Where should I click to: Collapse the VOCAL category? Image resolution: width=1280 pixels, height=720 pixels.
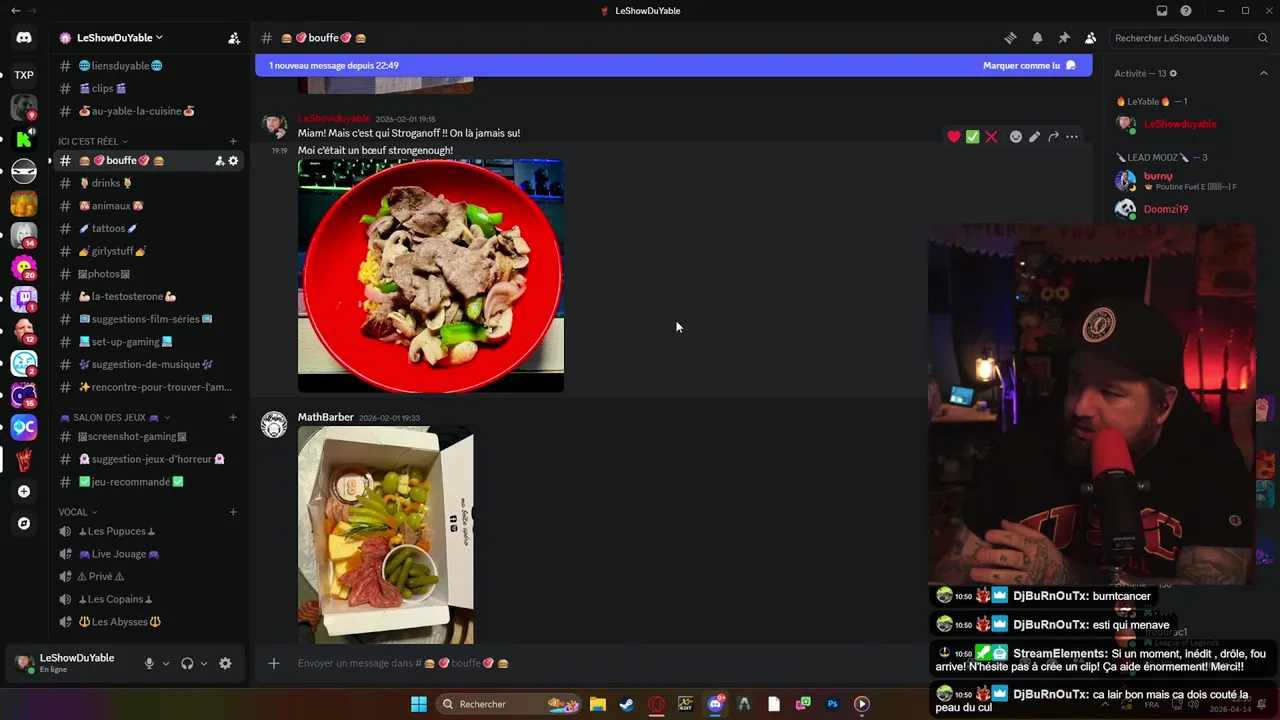click(x=79, y=512)
